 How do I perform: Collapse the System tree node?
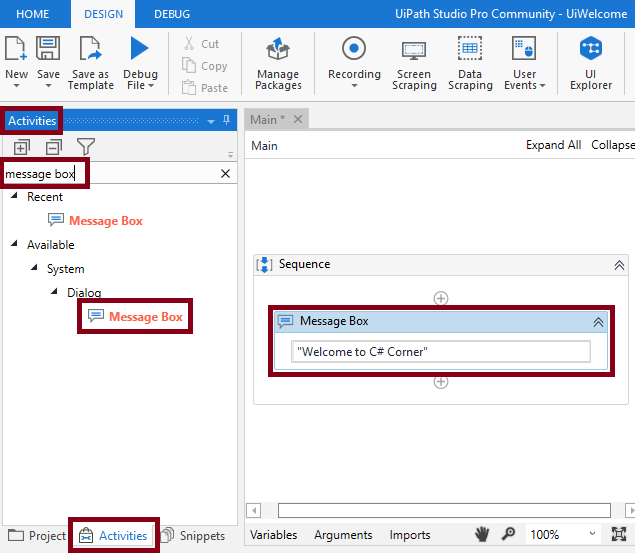pos(34,268)
